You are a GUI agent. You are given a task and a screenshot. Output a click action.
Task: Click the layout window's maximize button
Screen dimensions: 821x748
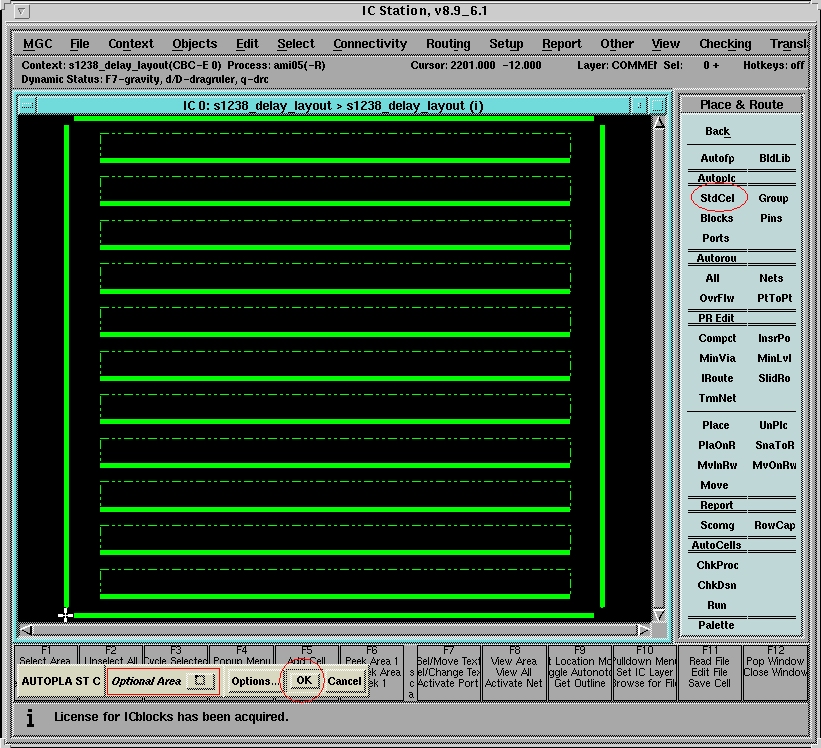(657, 105)
